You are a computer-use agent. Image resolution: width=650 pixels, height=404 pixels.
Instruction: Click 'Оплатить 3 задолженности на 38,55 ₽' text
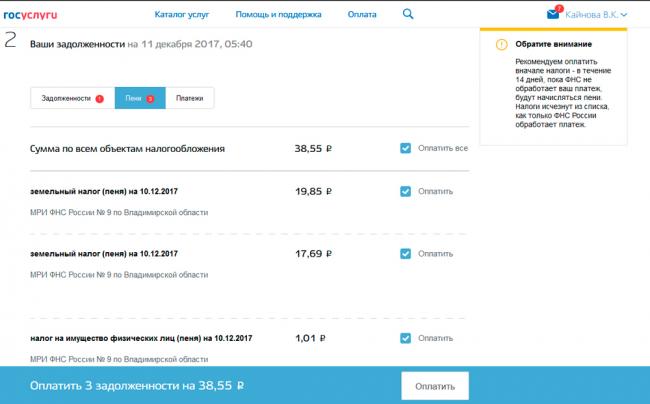[x=137, y=386]
